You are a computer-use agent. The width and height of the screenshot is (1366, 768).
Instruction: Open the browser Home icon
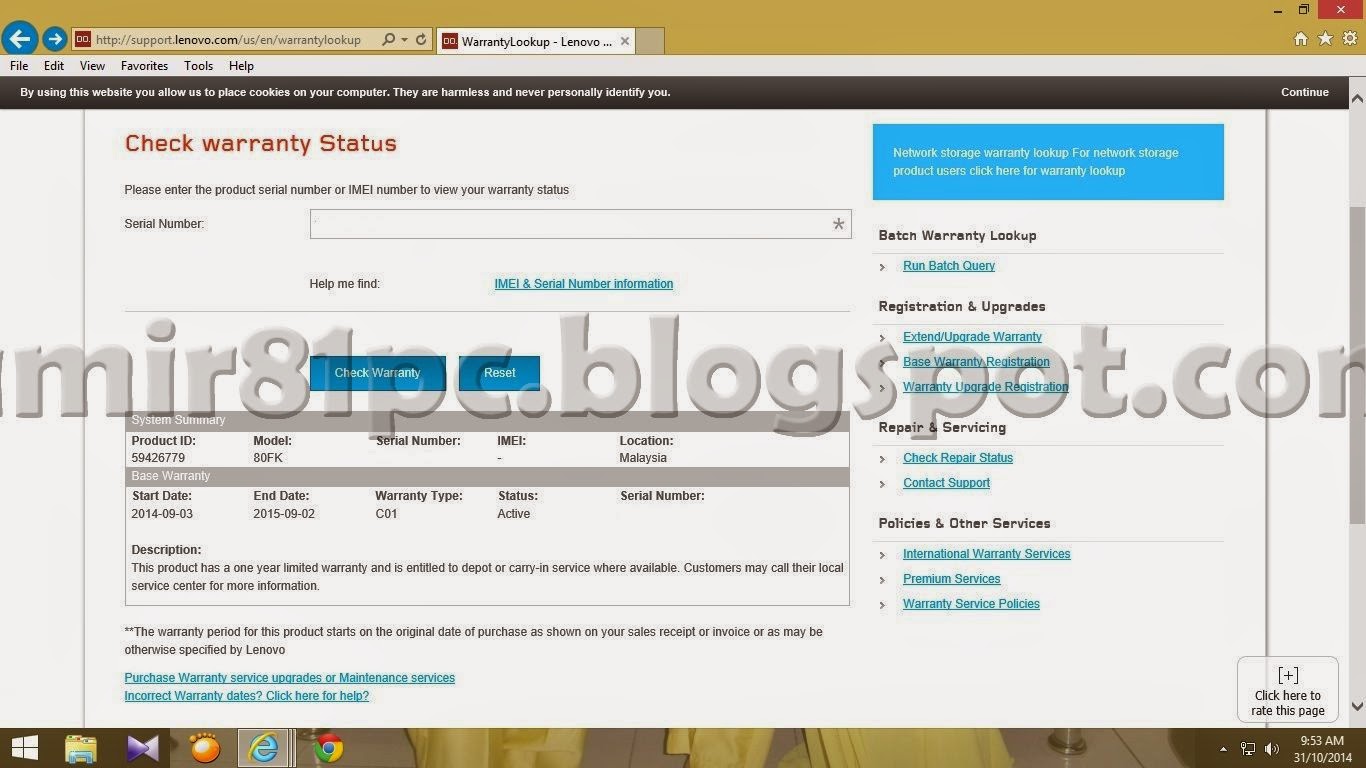coord(1300,39)
